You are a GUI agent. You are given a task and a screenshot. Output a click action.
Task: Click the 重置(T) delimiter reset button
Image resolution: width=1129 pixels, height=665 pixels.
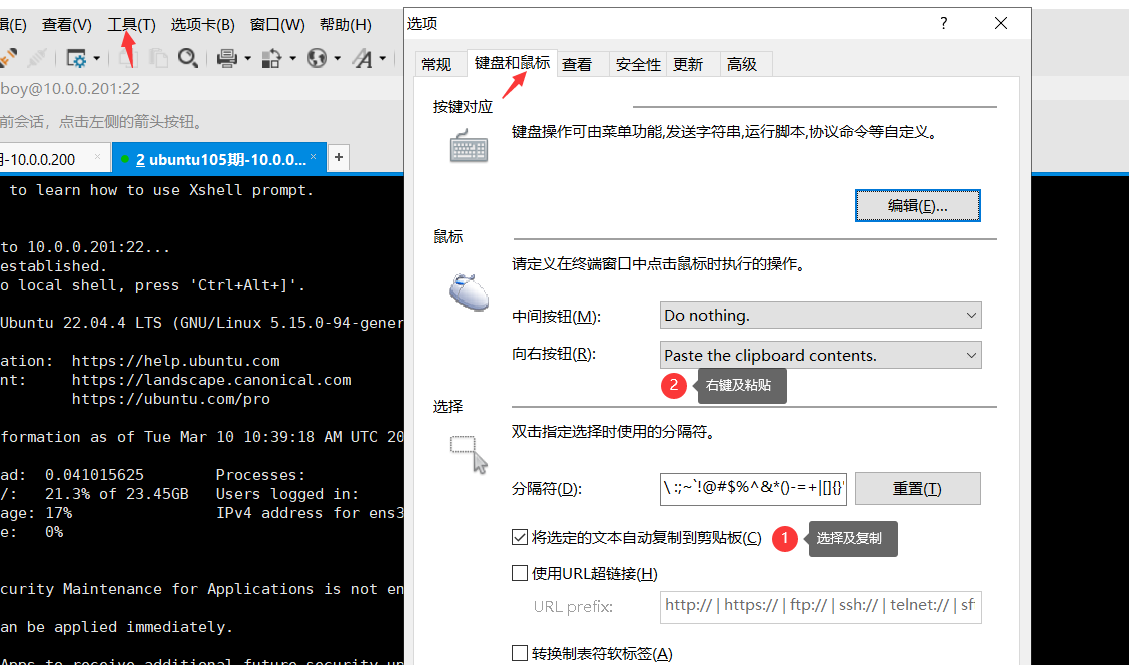coord(917,489)
